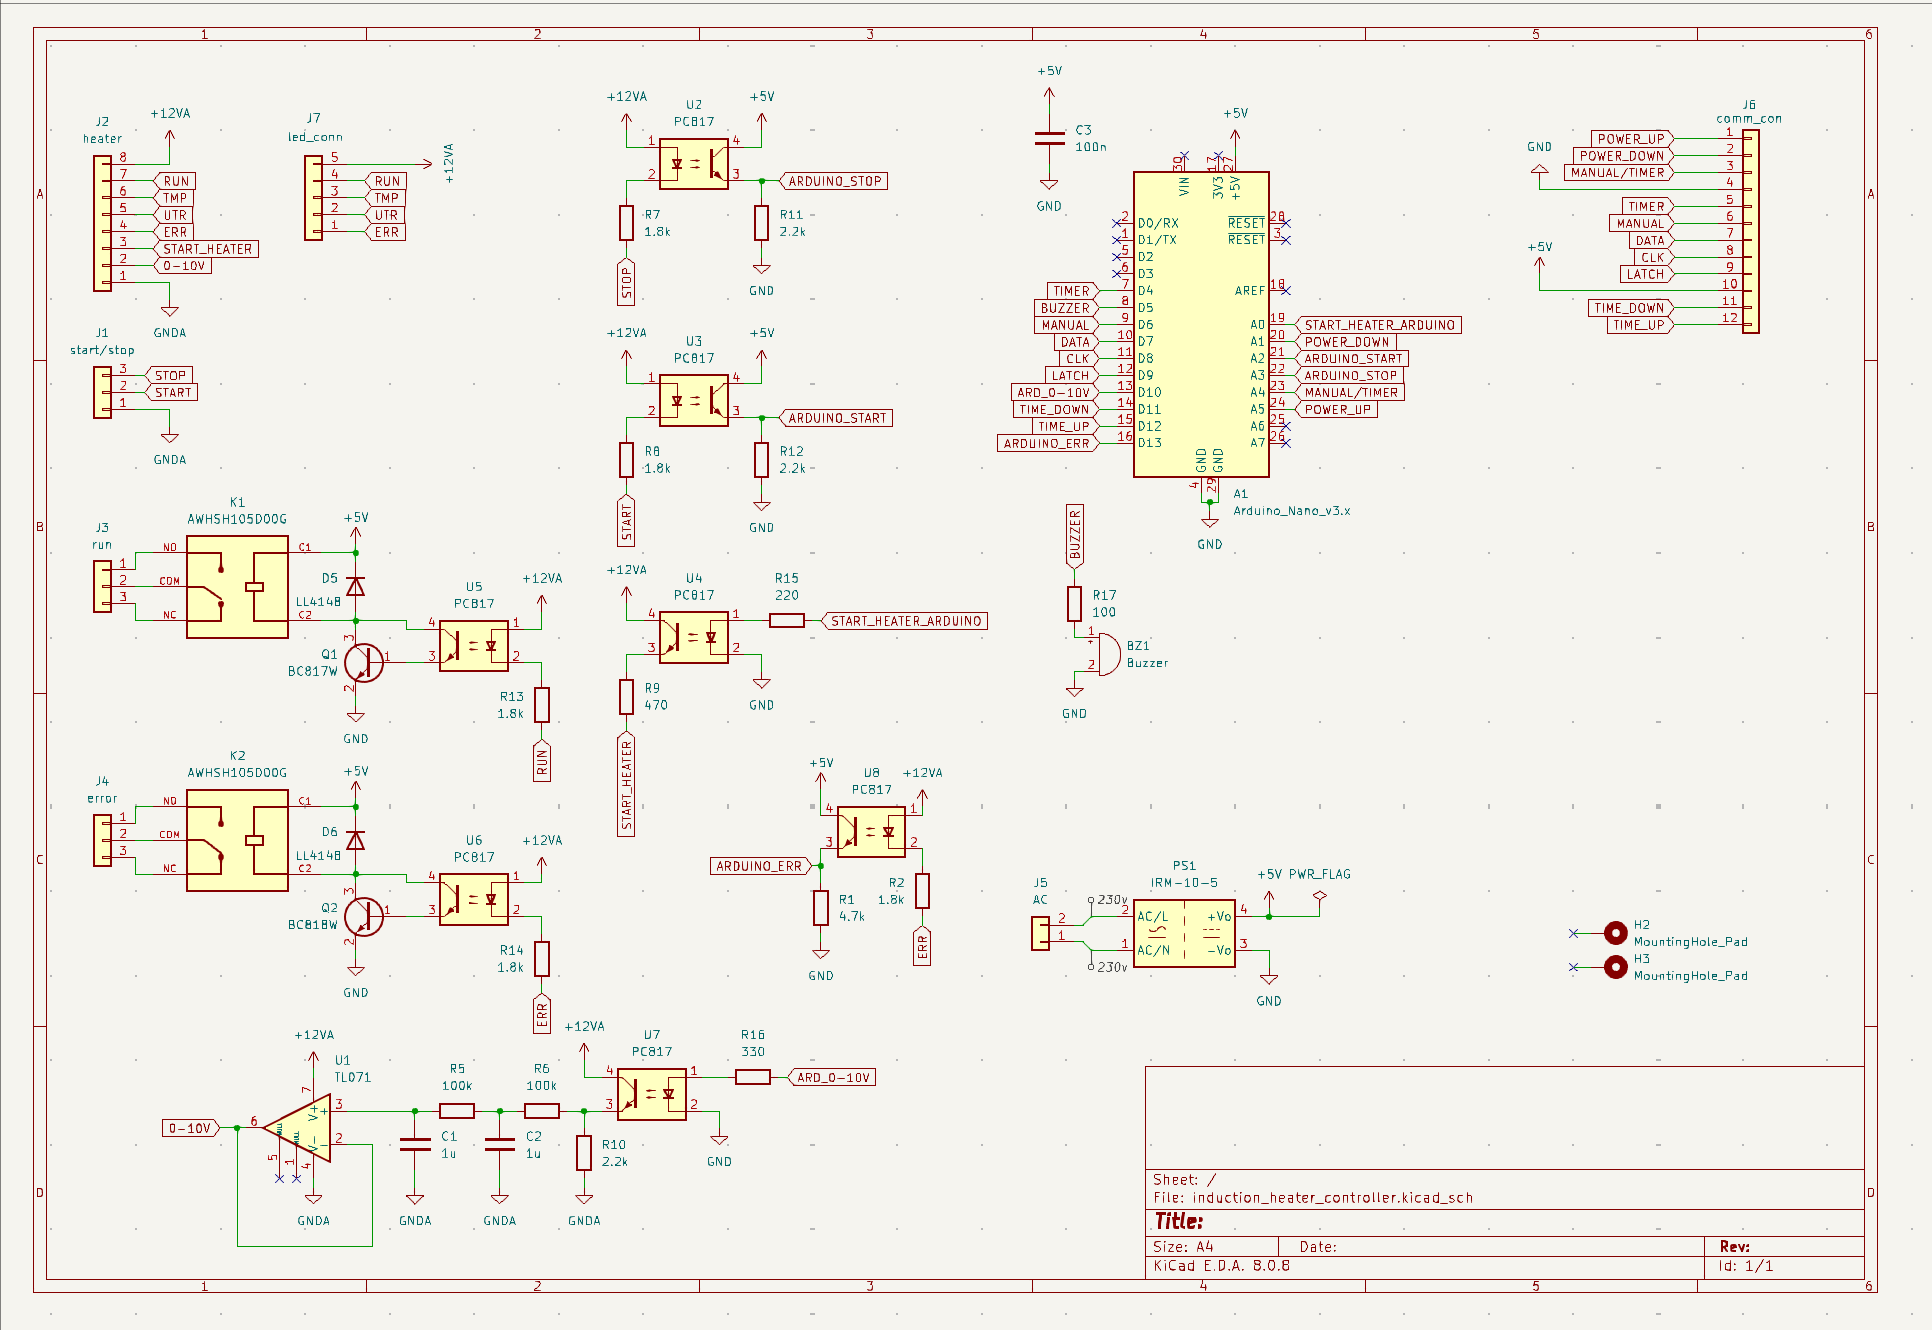Click the KiCad E.D.A. 8.0.8 text

click(x=1221, y=1266)
